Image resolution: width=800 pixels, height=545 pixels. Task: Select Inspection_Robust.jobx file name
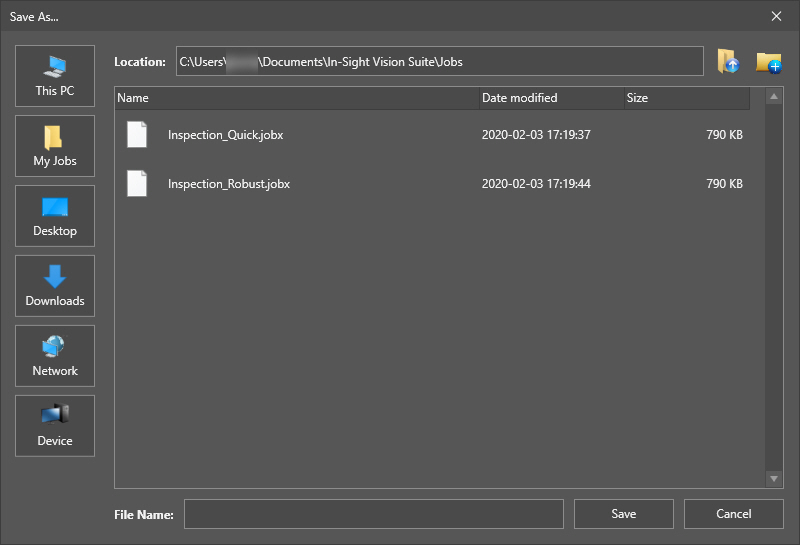(x=229, y=184)
